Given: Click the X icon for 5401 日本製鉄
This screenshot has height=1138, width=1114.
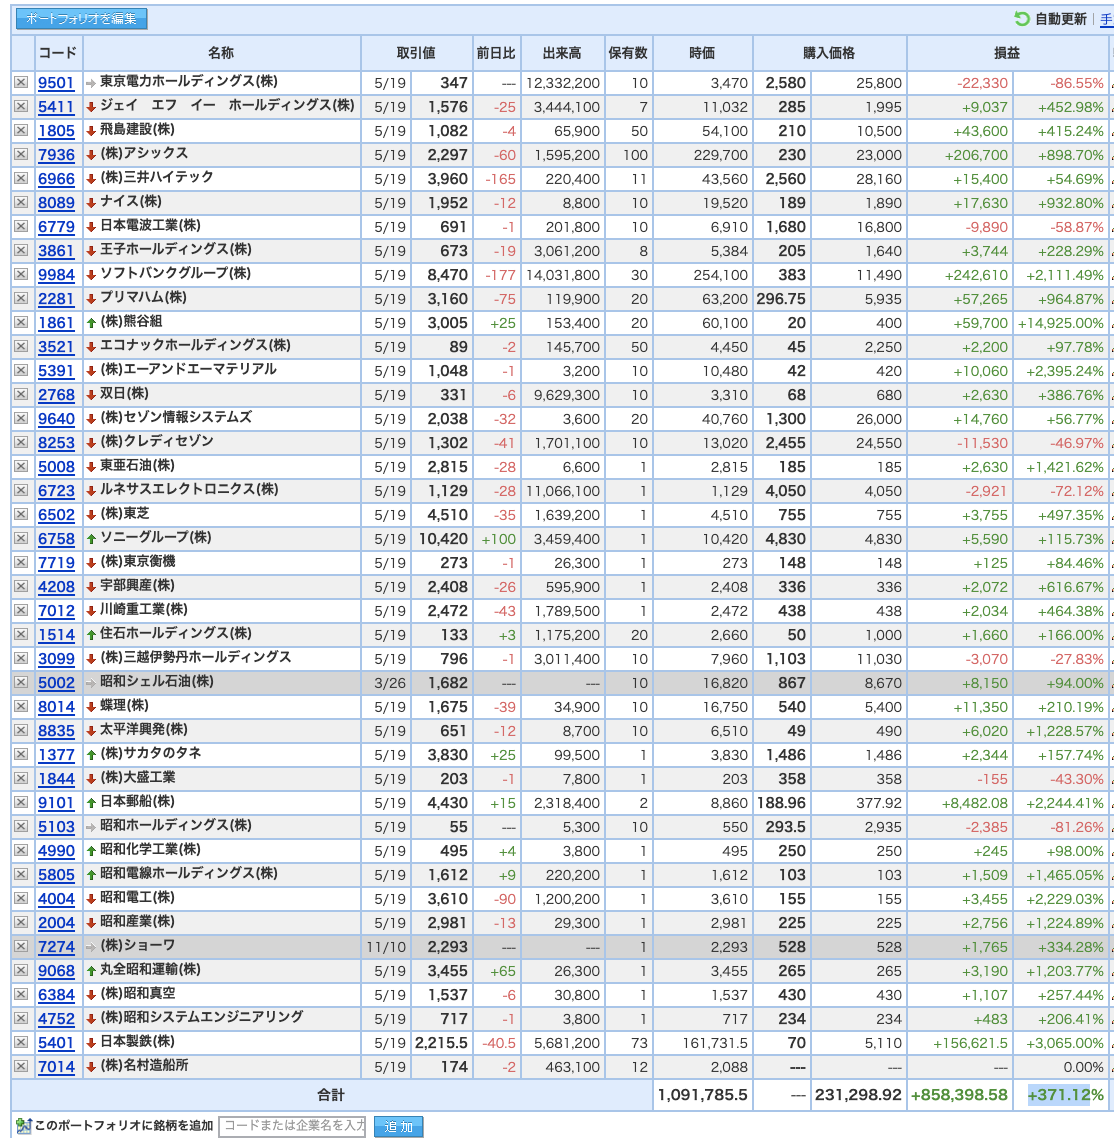Looking at the screenshot, I should coord(21,1042).
